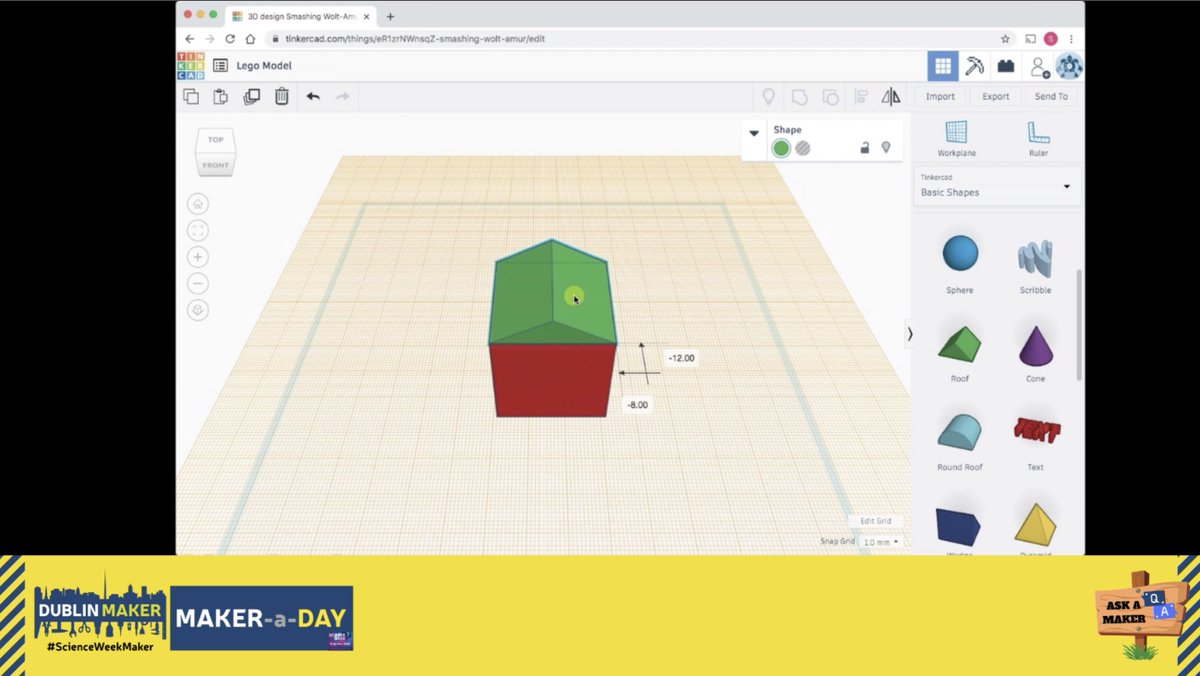Click the red box shape on workplane
Image resolution: width=1200 pixels, height=676 pixels.
553,381
